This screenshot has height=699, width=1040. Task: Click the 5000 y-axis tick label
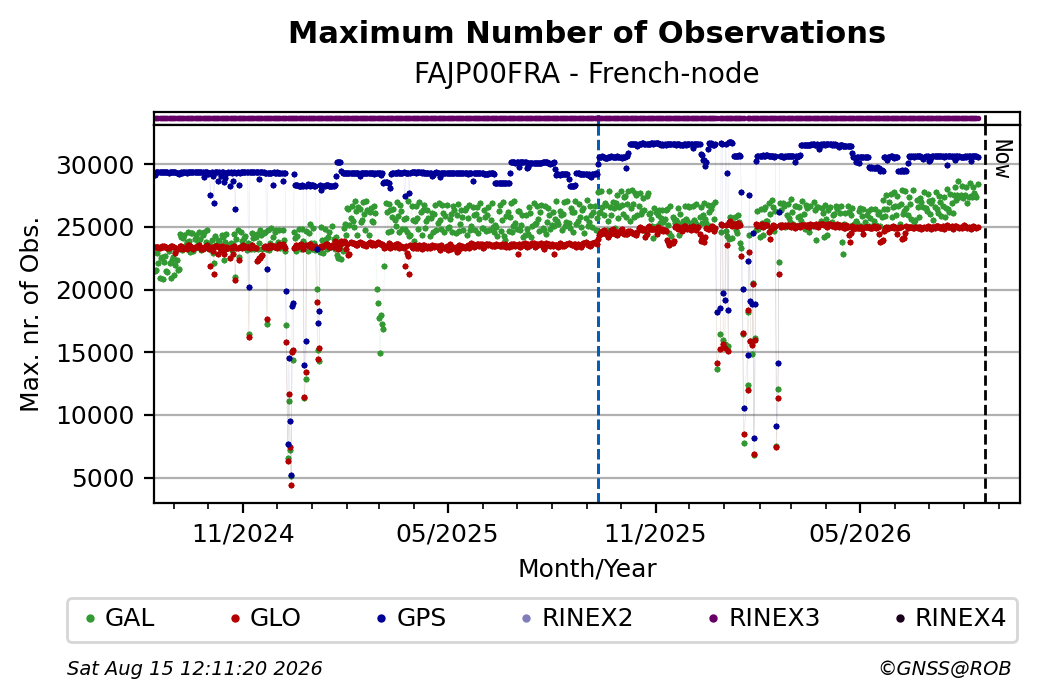pos(103,478)
